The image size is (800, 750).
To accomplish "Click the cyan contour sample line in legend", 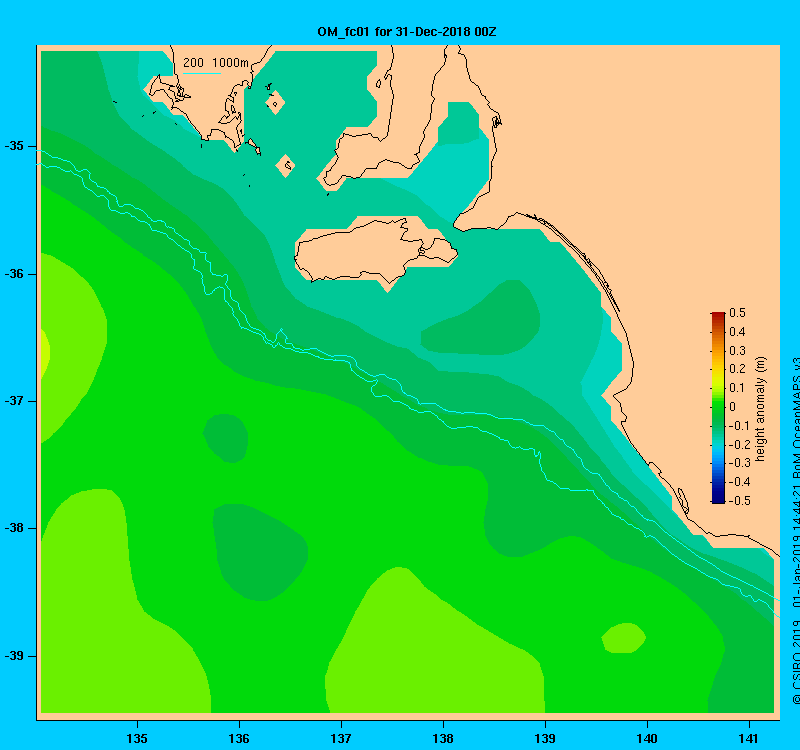I will click(x=202, y=73).
